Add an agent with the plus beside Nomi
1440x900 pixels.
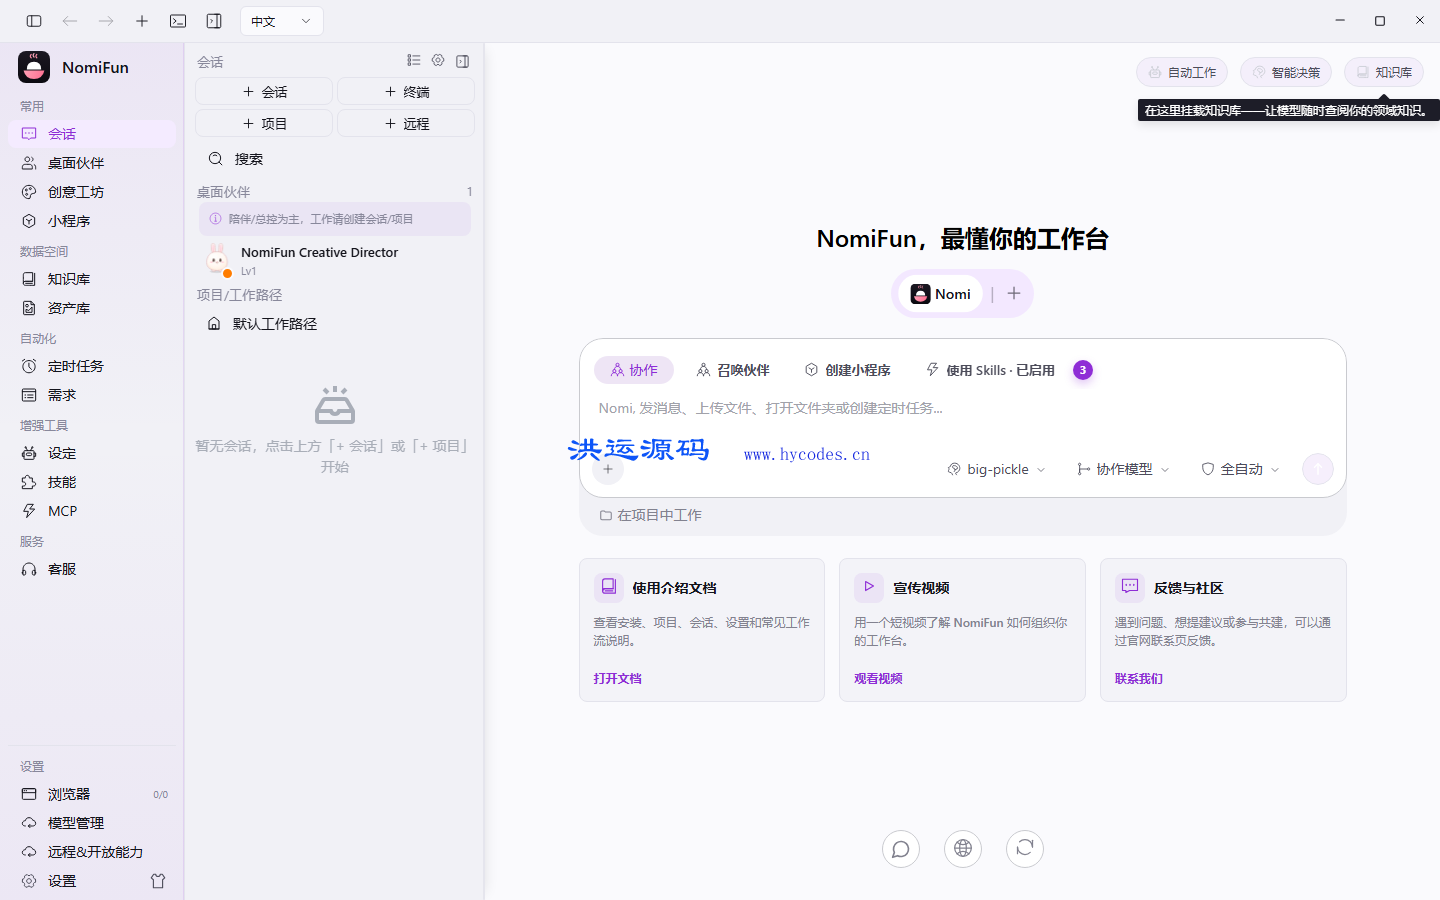(x=1013, y=294)
